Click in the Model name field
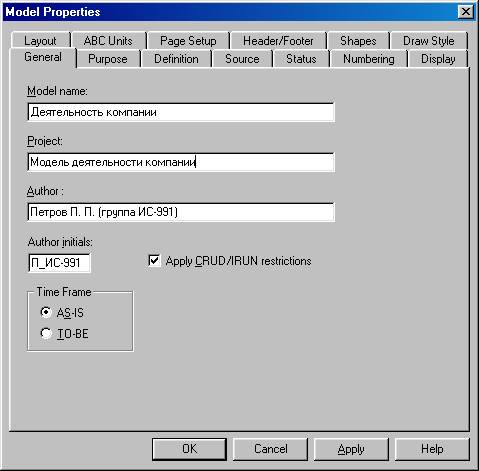This screenshot has width=479, height=471. pos(181,112)
